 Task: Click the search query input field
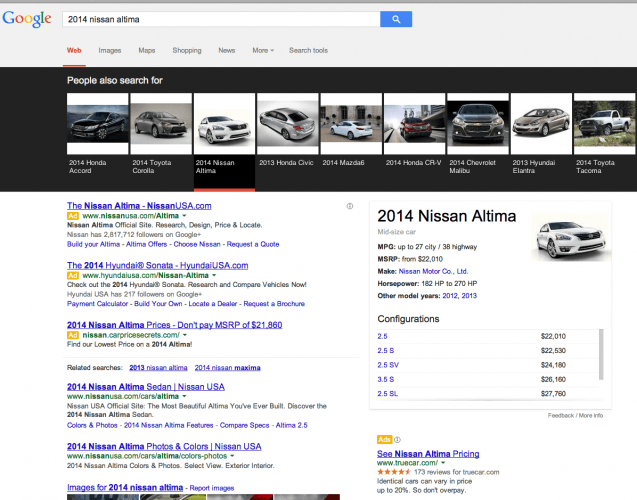[x=221, y=19]
